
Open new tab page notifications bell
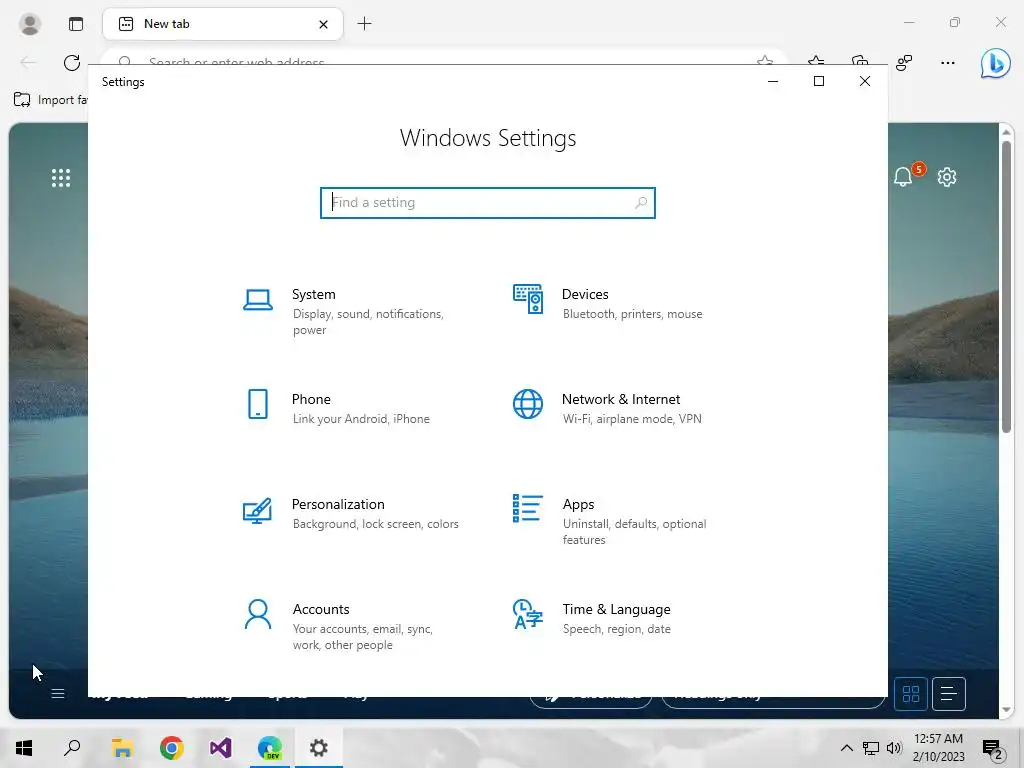click(x=903, y=177)
